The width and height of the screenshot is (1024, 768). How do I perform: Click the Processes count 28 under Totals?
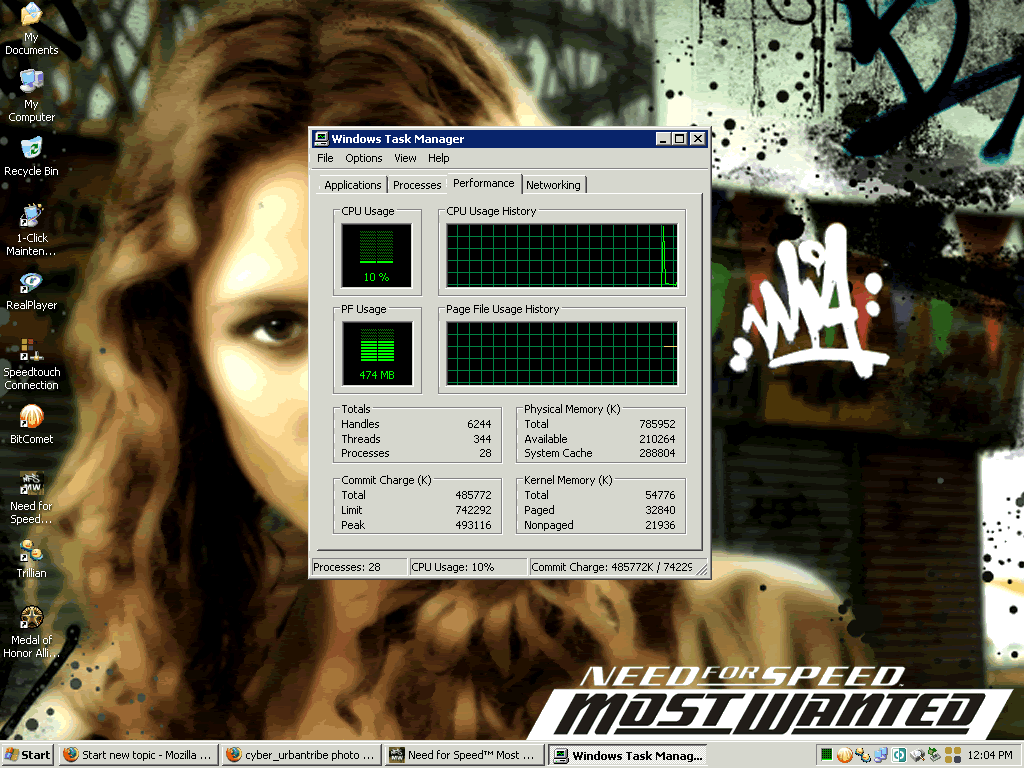[x=485, y=453]
